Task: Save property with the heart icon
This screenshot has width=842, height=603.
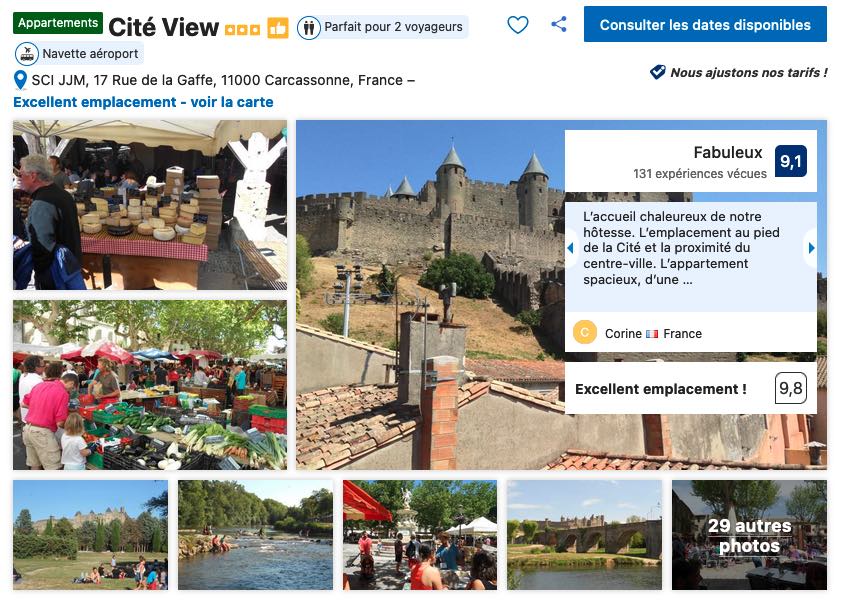Action: tap(518, 25)
